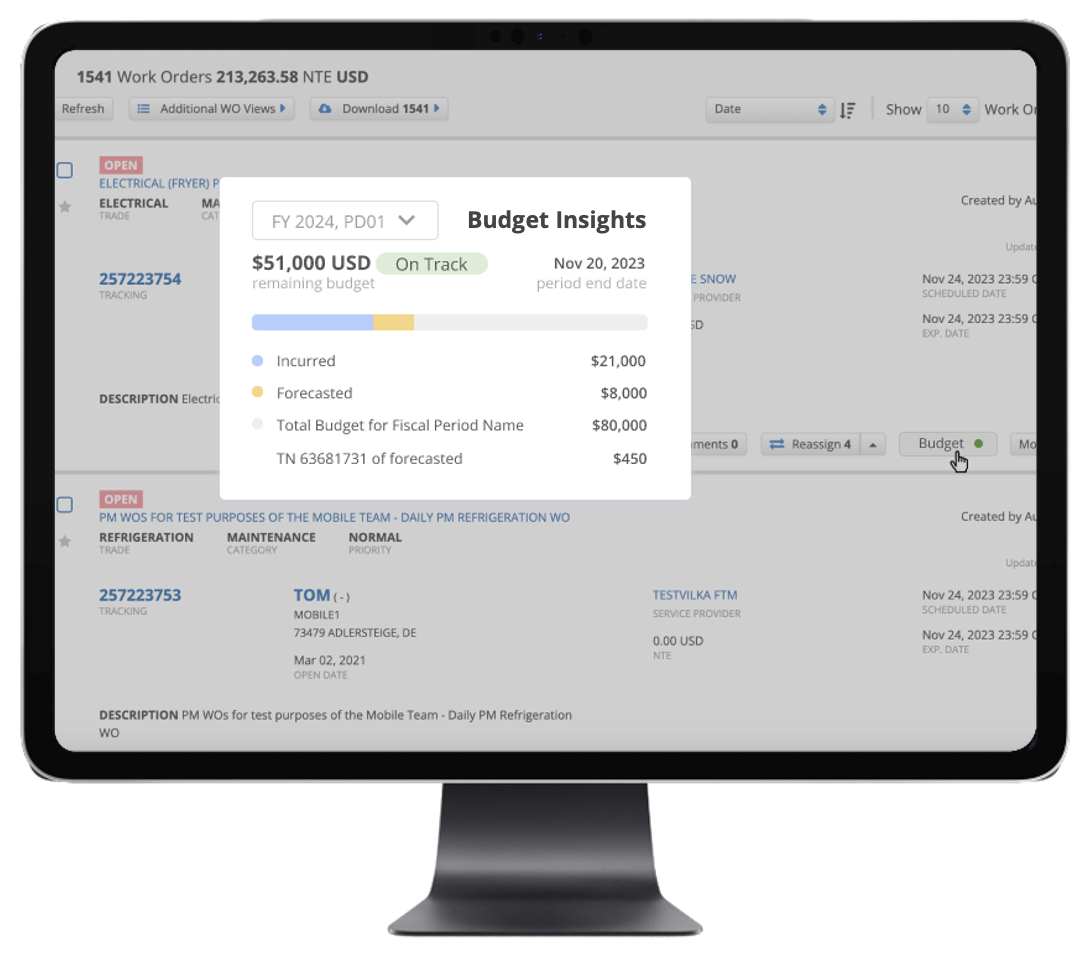Expand the caret next to Reassign 4
Screen dimensions: 1090x954
(x=873, y=444)
